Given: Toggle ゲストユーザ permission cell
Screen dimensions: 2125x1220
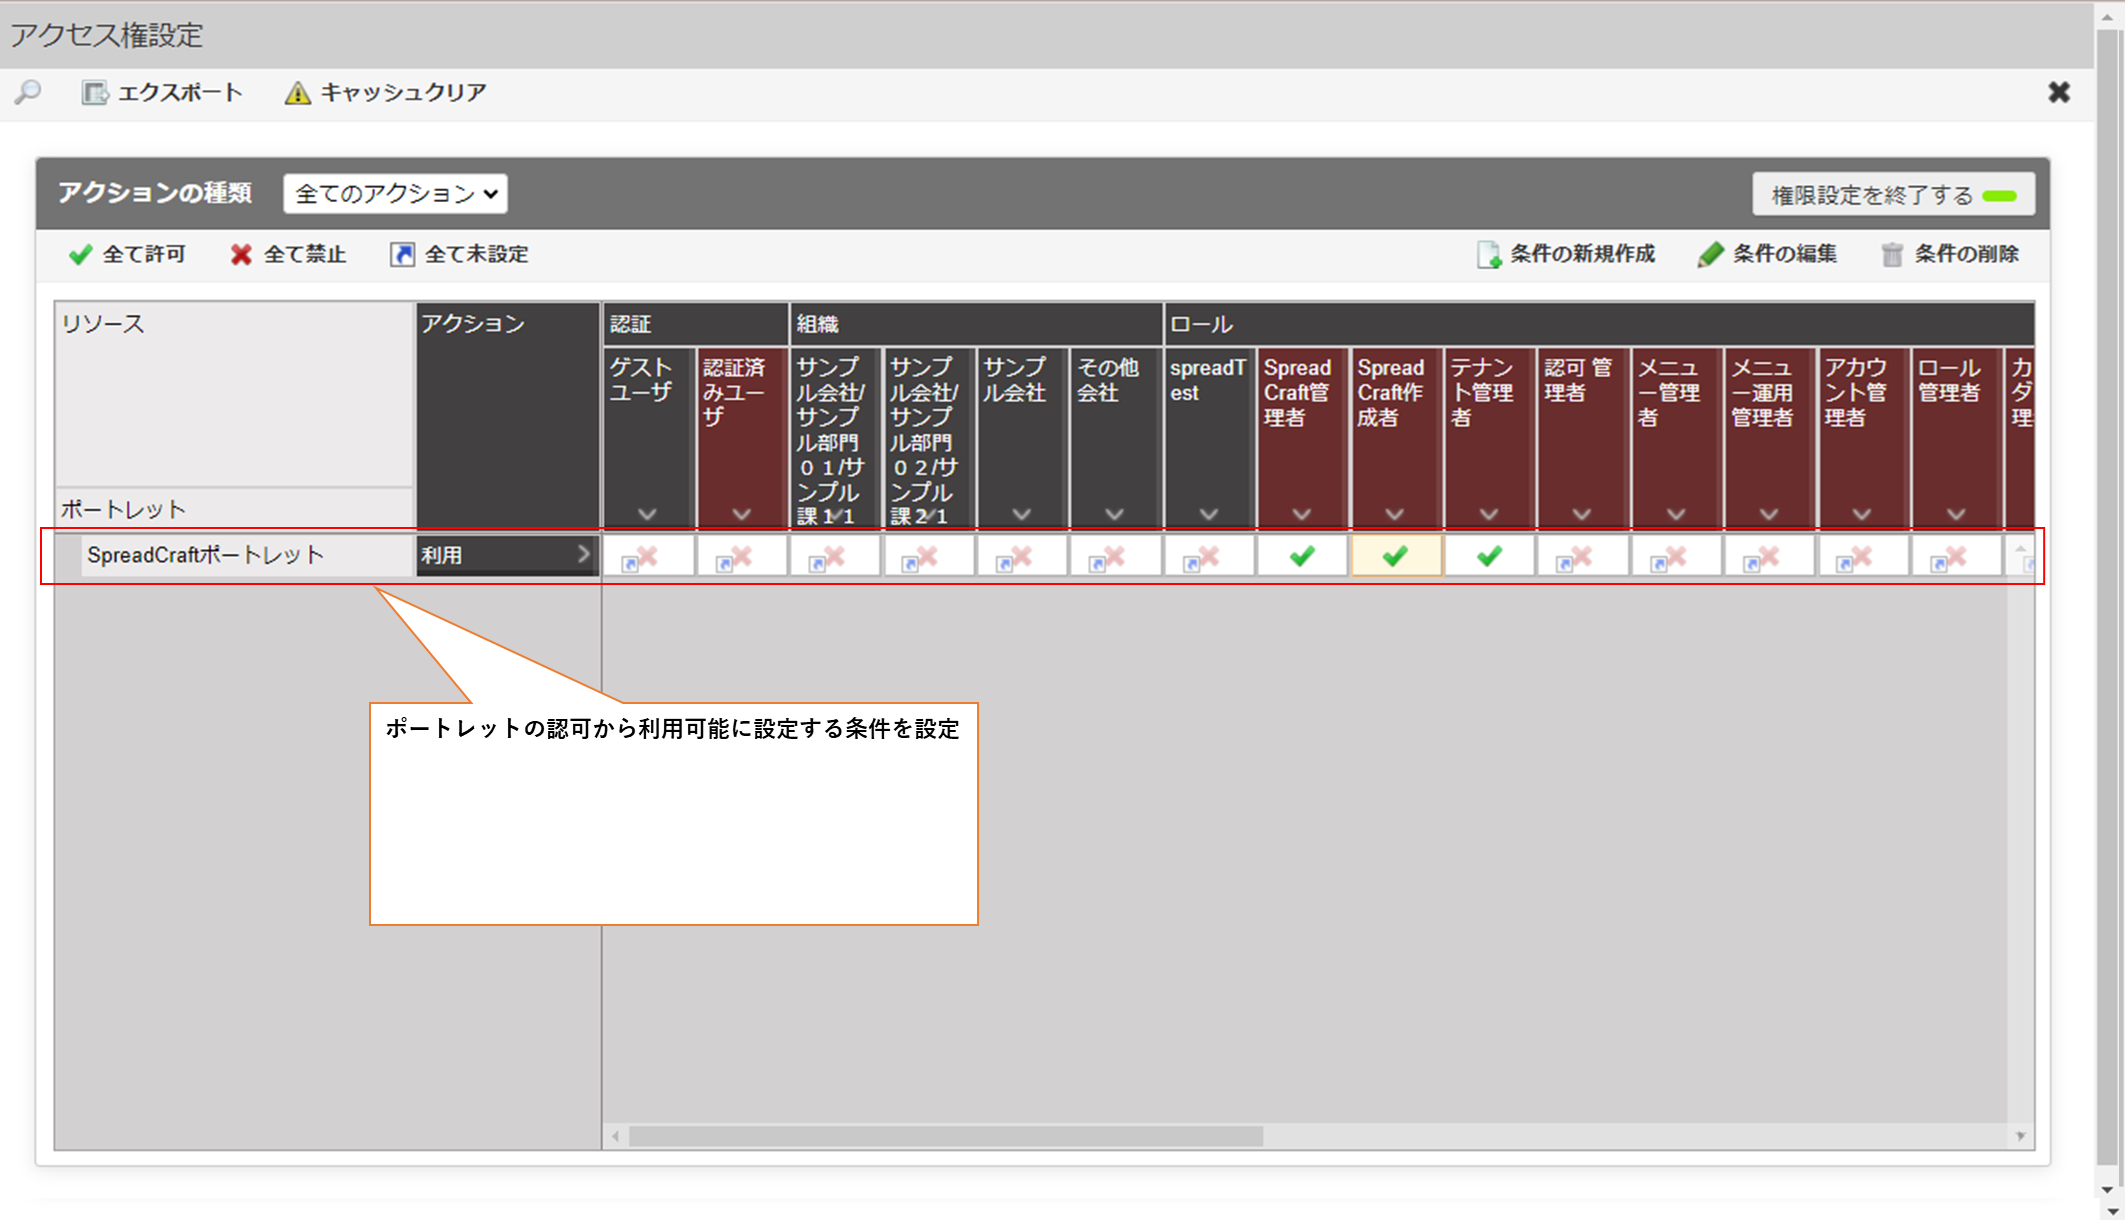Looking at the screenshot, I should pos(646,556).
